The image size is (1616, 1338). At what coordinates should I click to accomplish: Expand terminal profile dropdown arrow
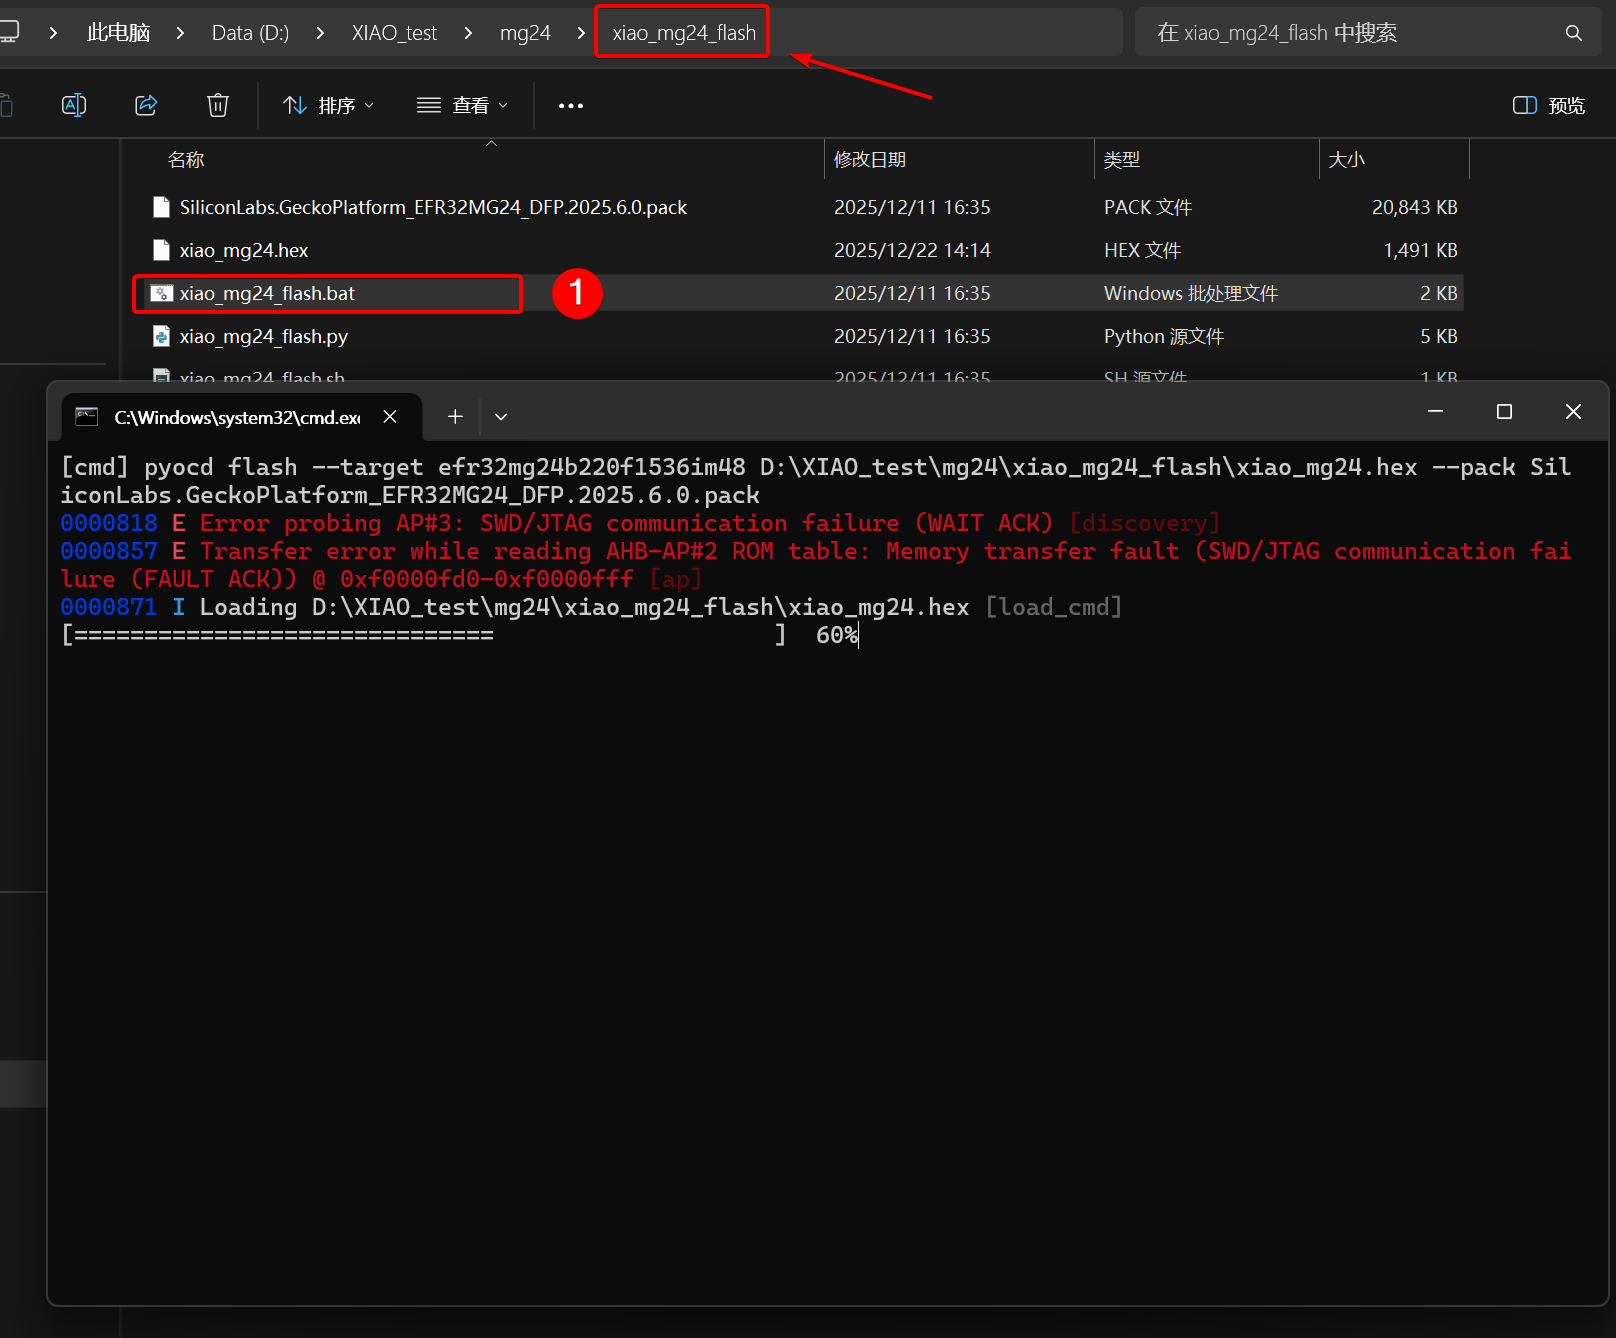(x=501, y=416)
